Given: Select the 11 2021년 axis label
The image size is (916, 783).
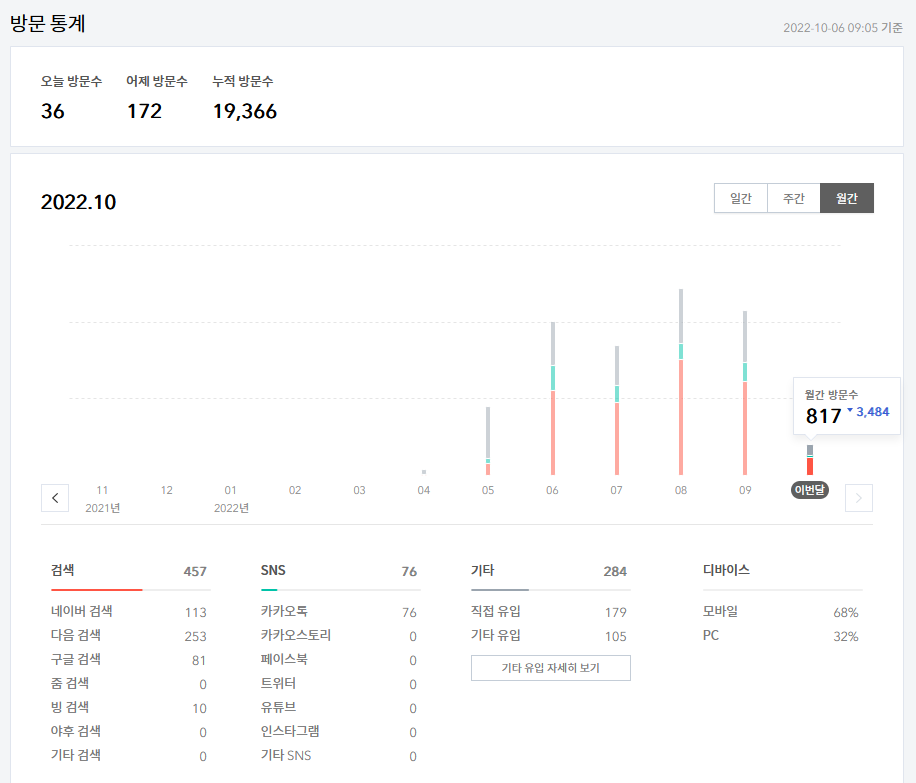Looking at the screenshot, I should click(103, 499).
